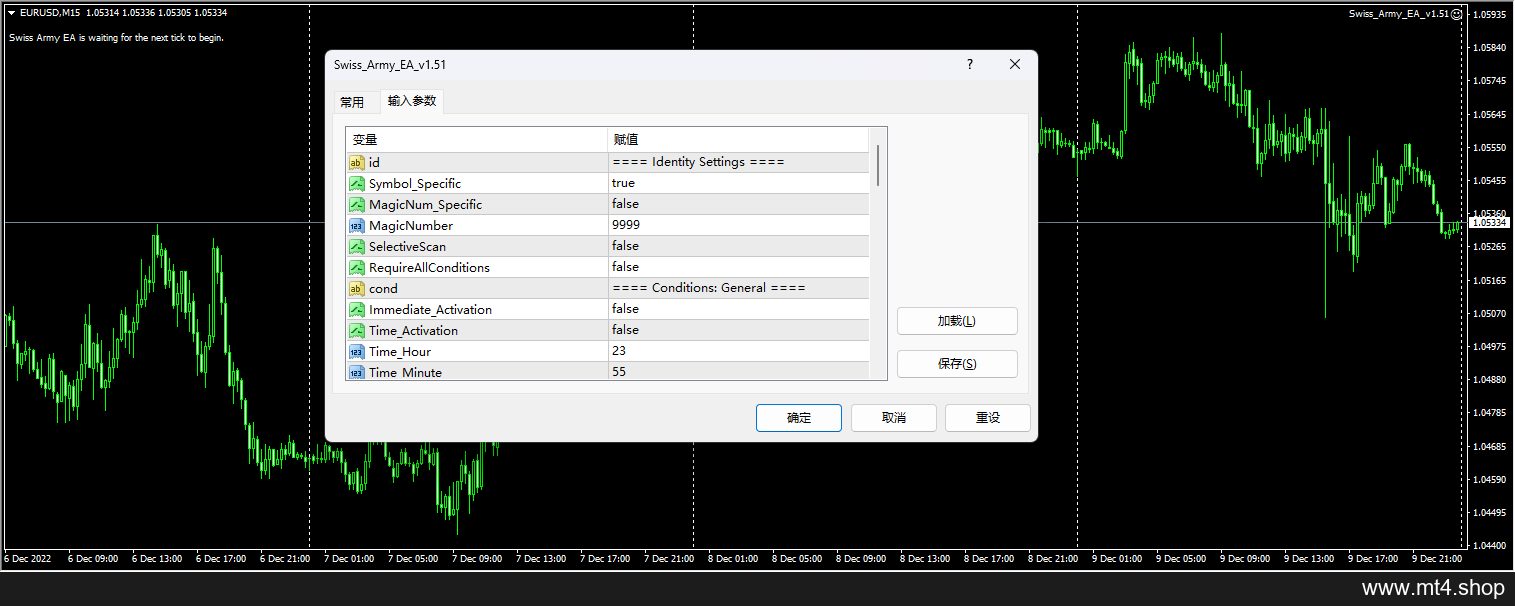
Task: Cancel with the 取消 button
Action: pos(894,418)
